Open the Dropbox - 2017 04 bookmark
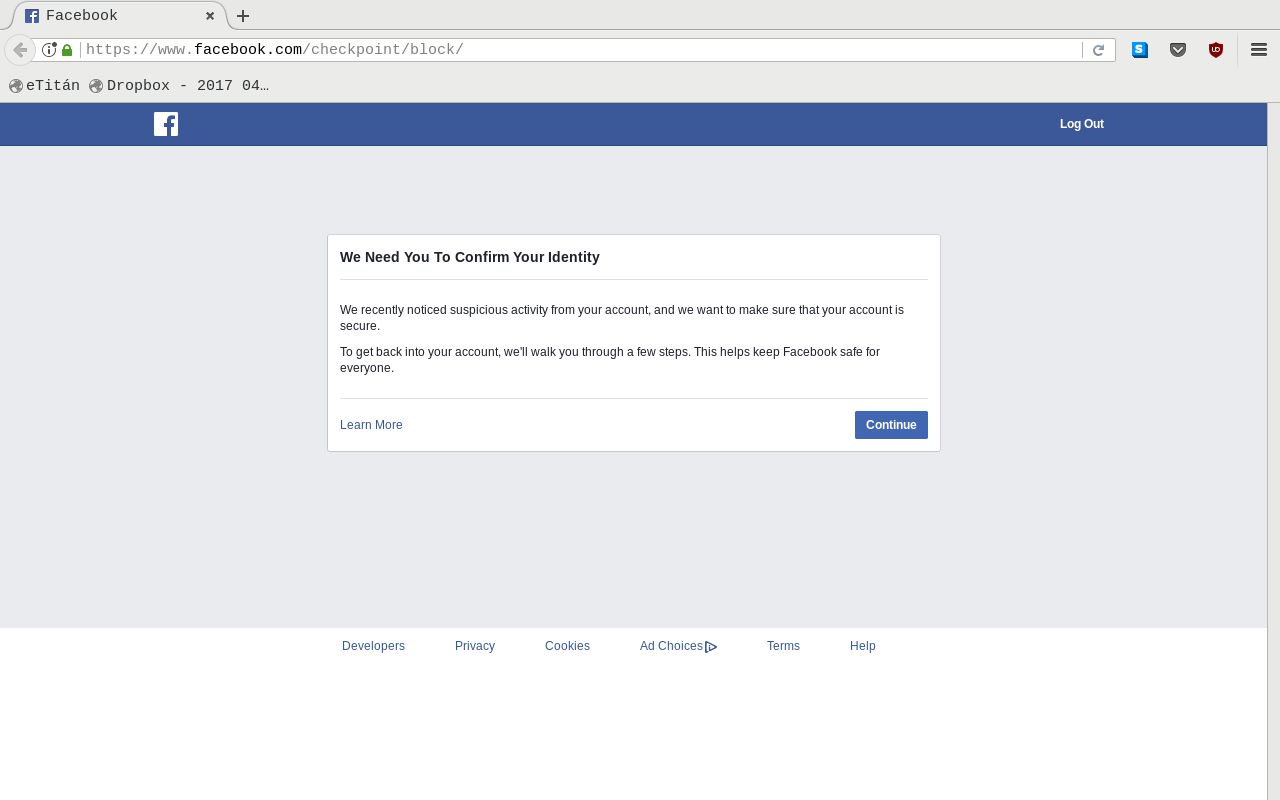The image size is (1280, 800). 179,86
